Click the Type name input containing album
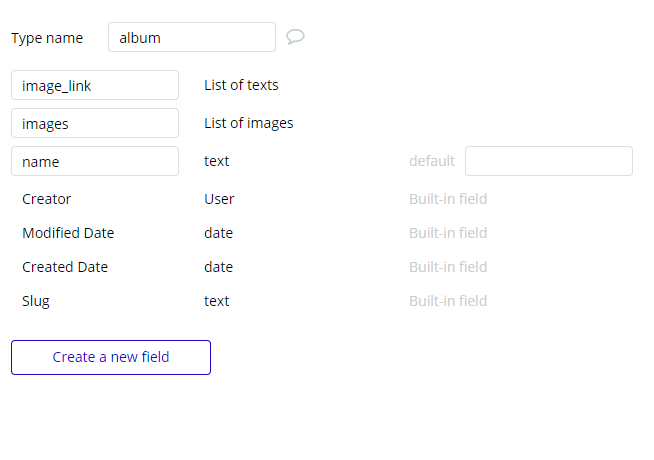 [x=191, y=38]
